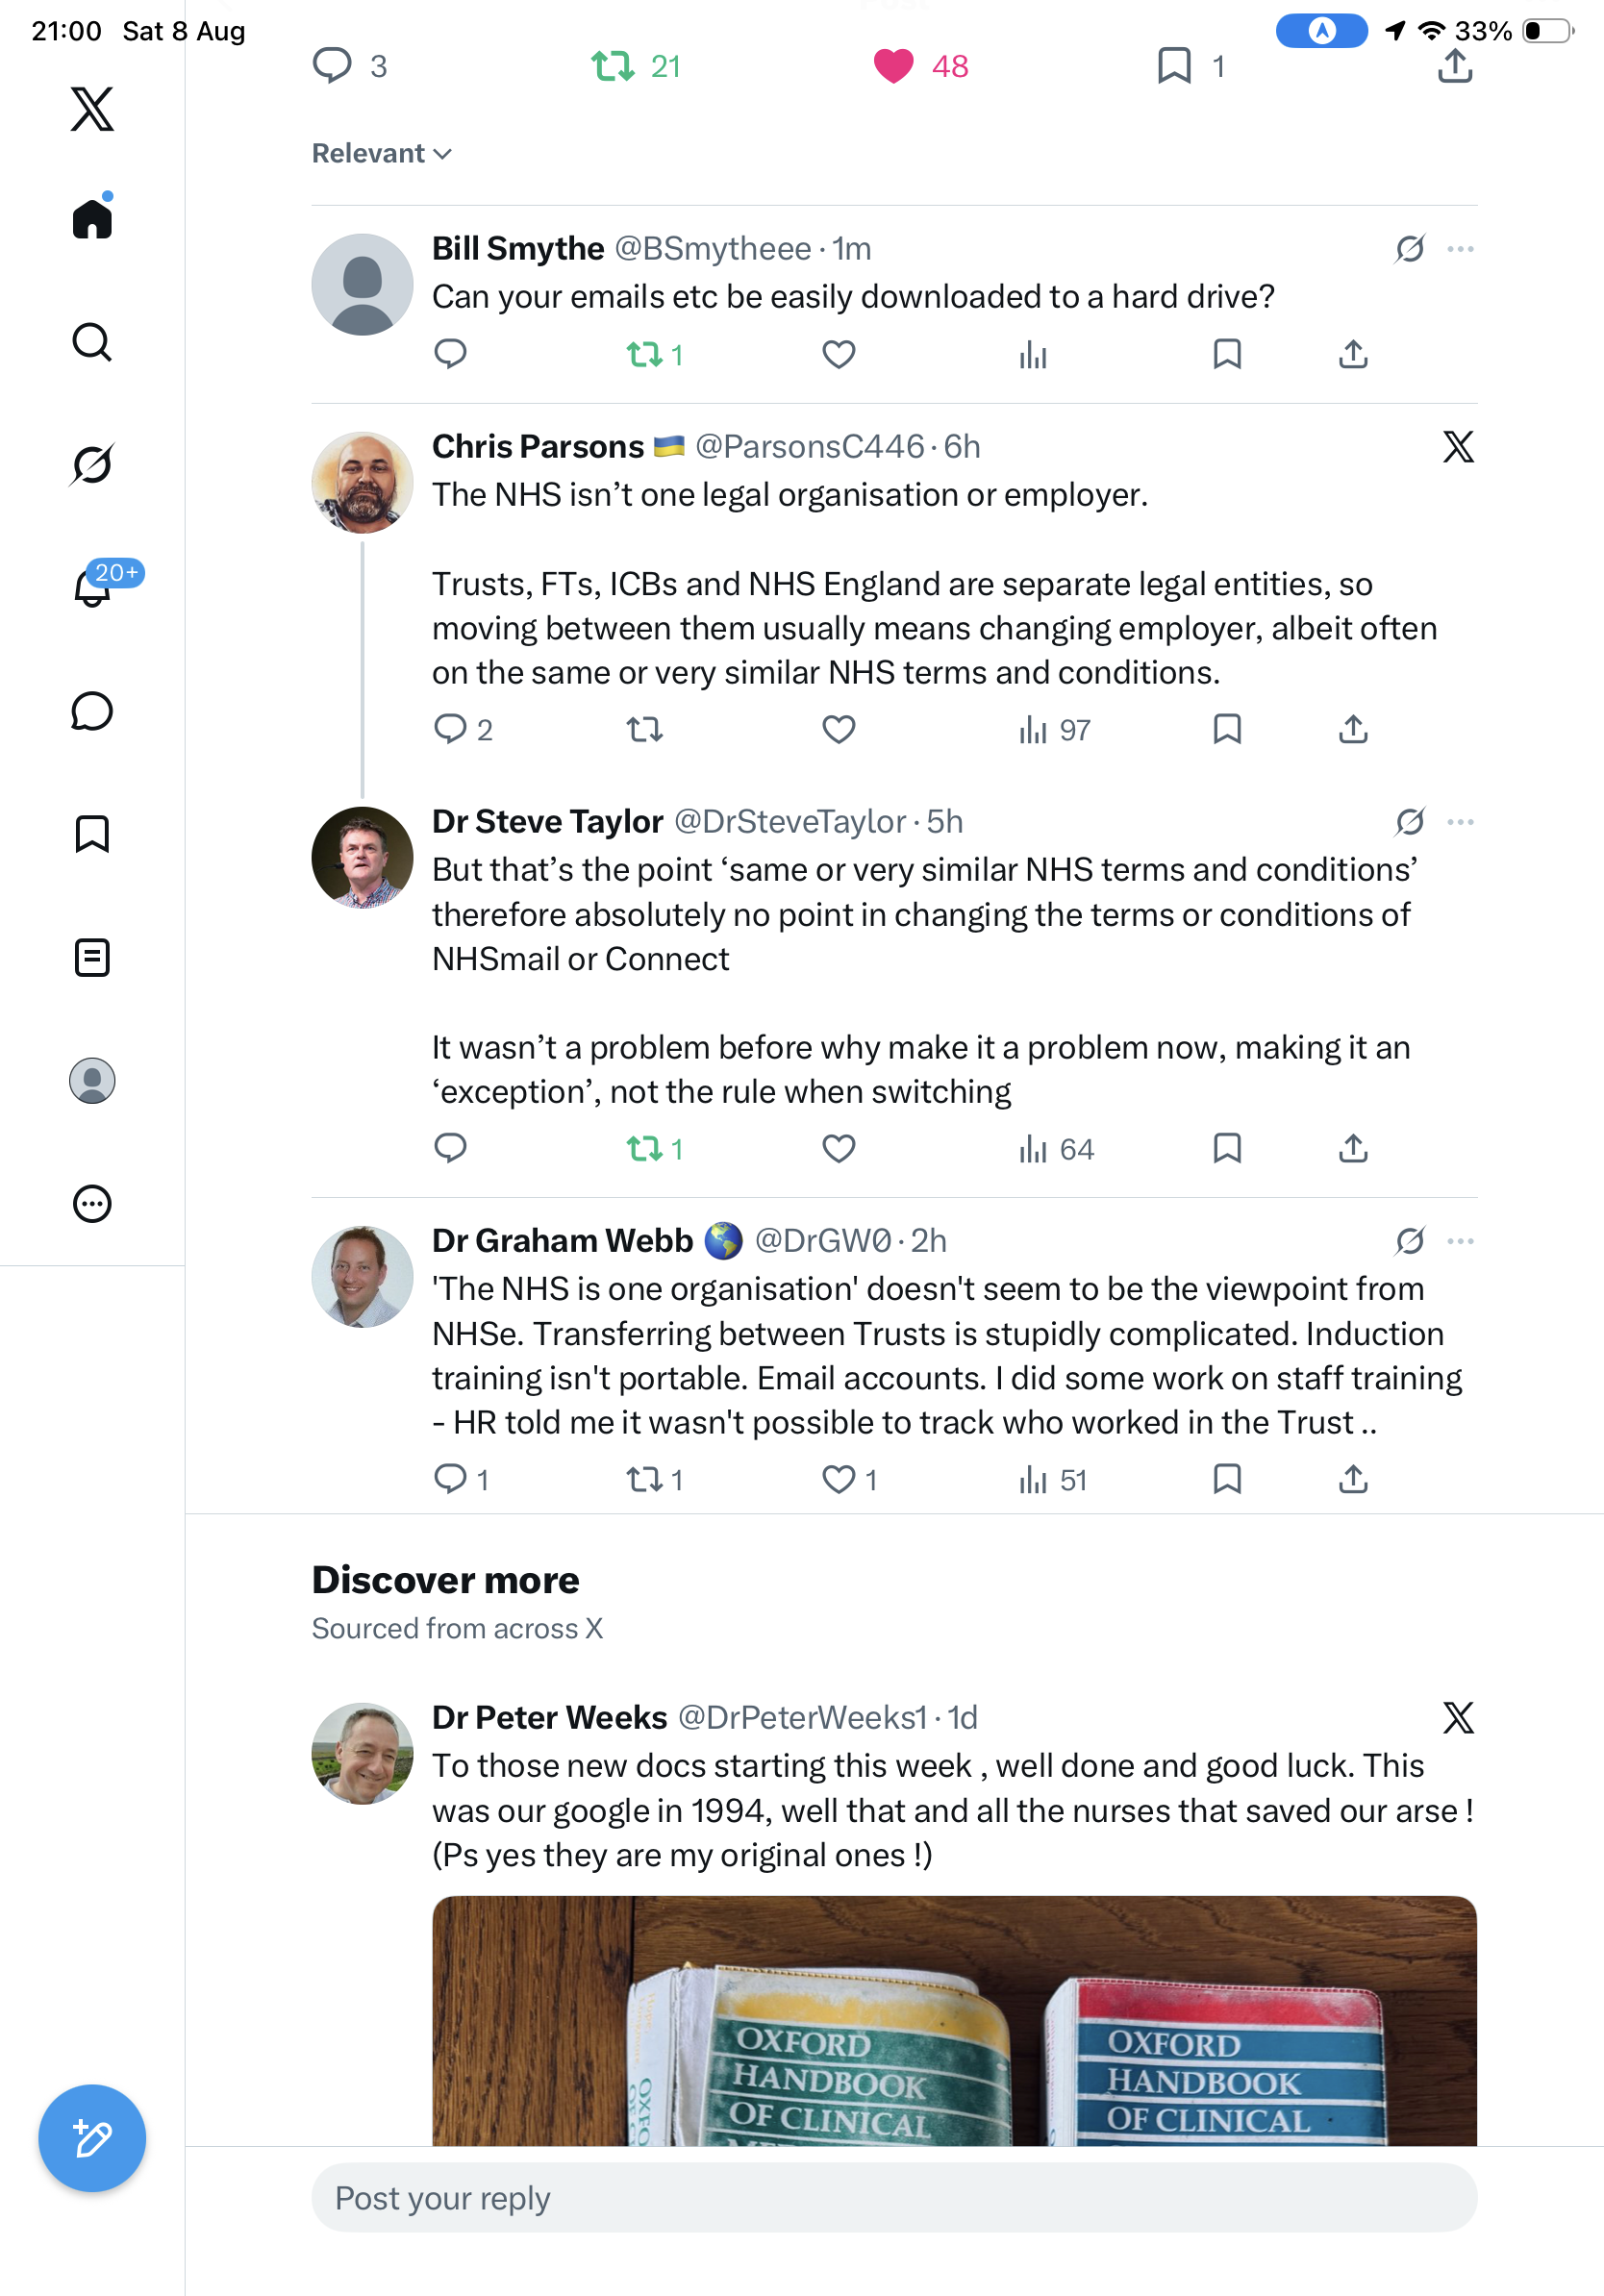Open the Messages icon in the sidebar
1604x2296 pixels.
pyautogui.click(x=92, y=711)
